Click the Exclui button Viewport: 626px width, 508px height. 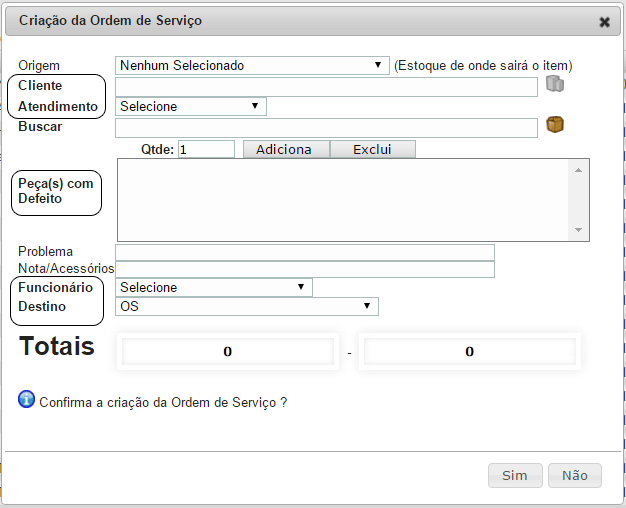click(373, 149)
